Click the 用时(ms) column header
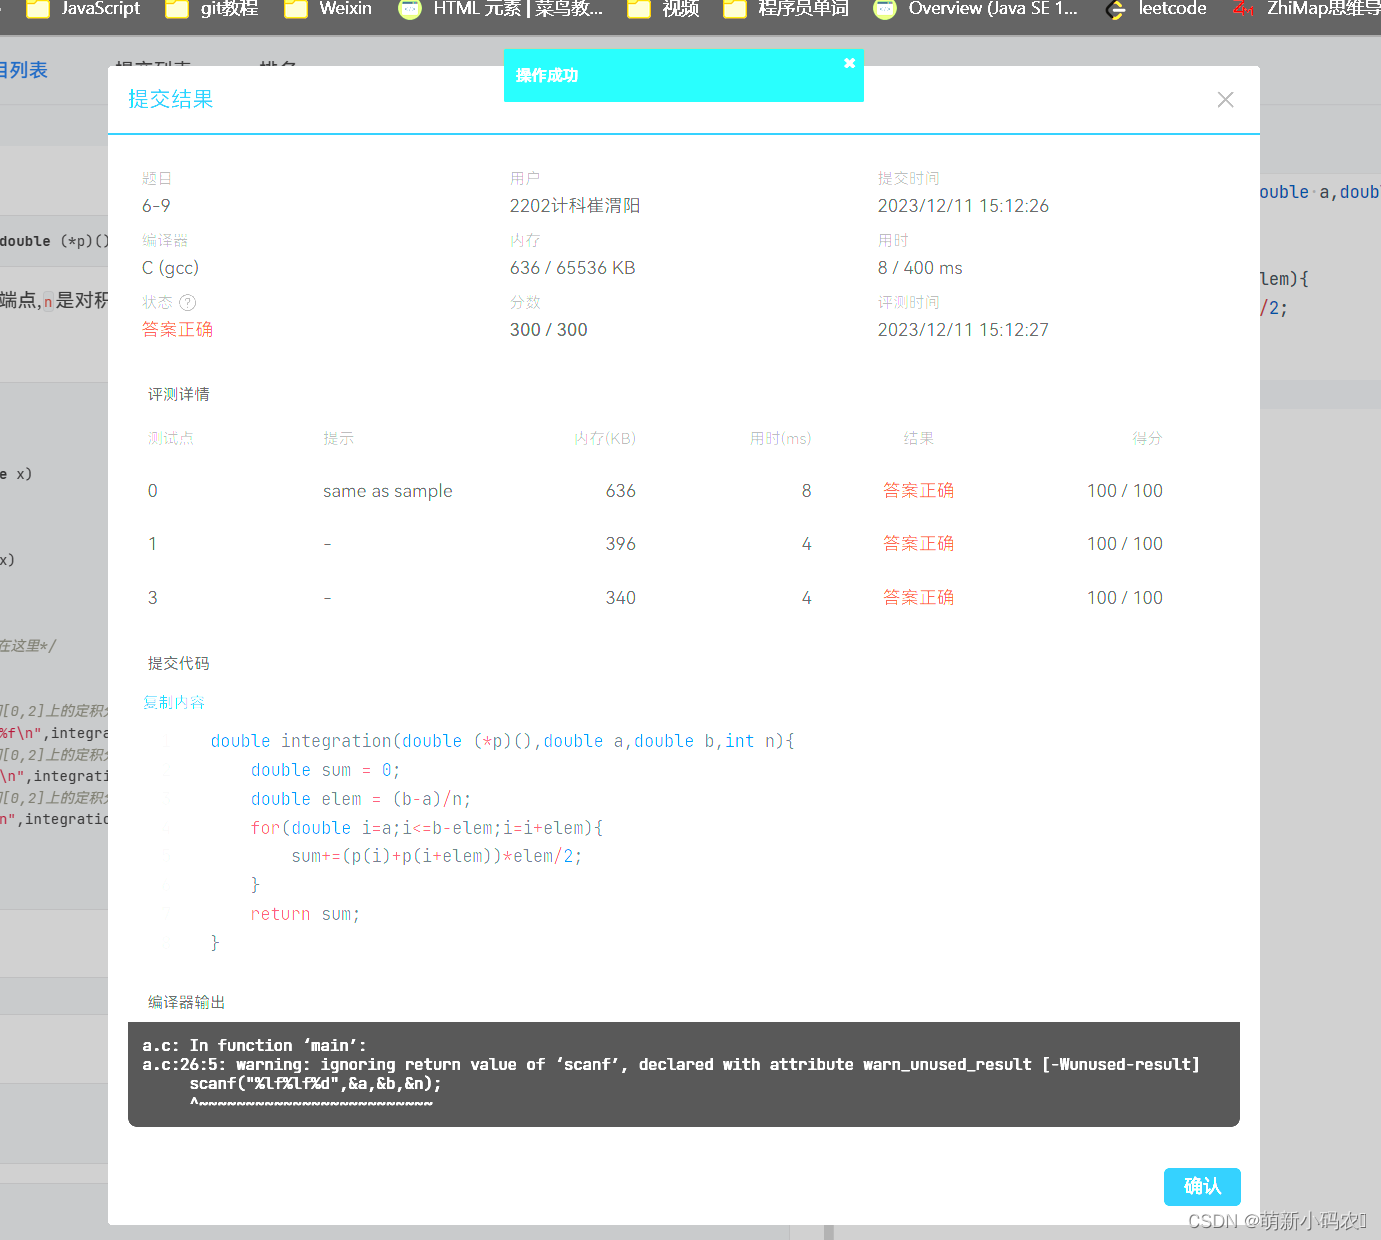 (x=781, y=438)
